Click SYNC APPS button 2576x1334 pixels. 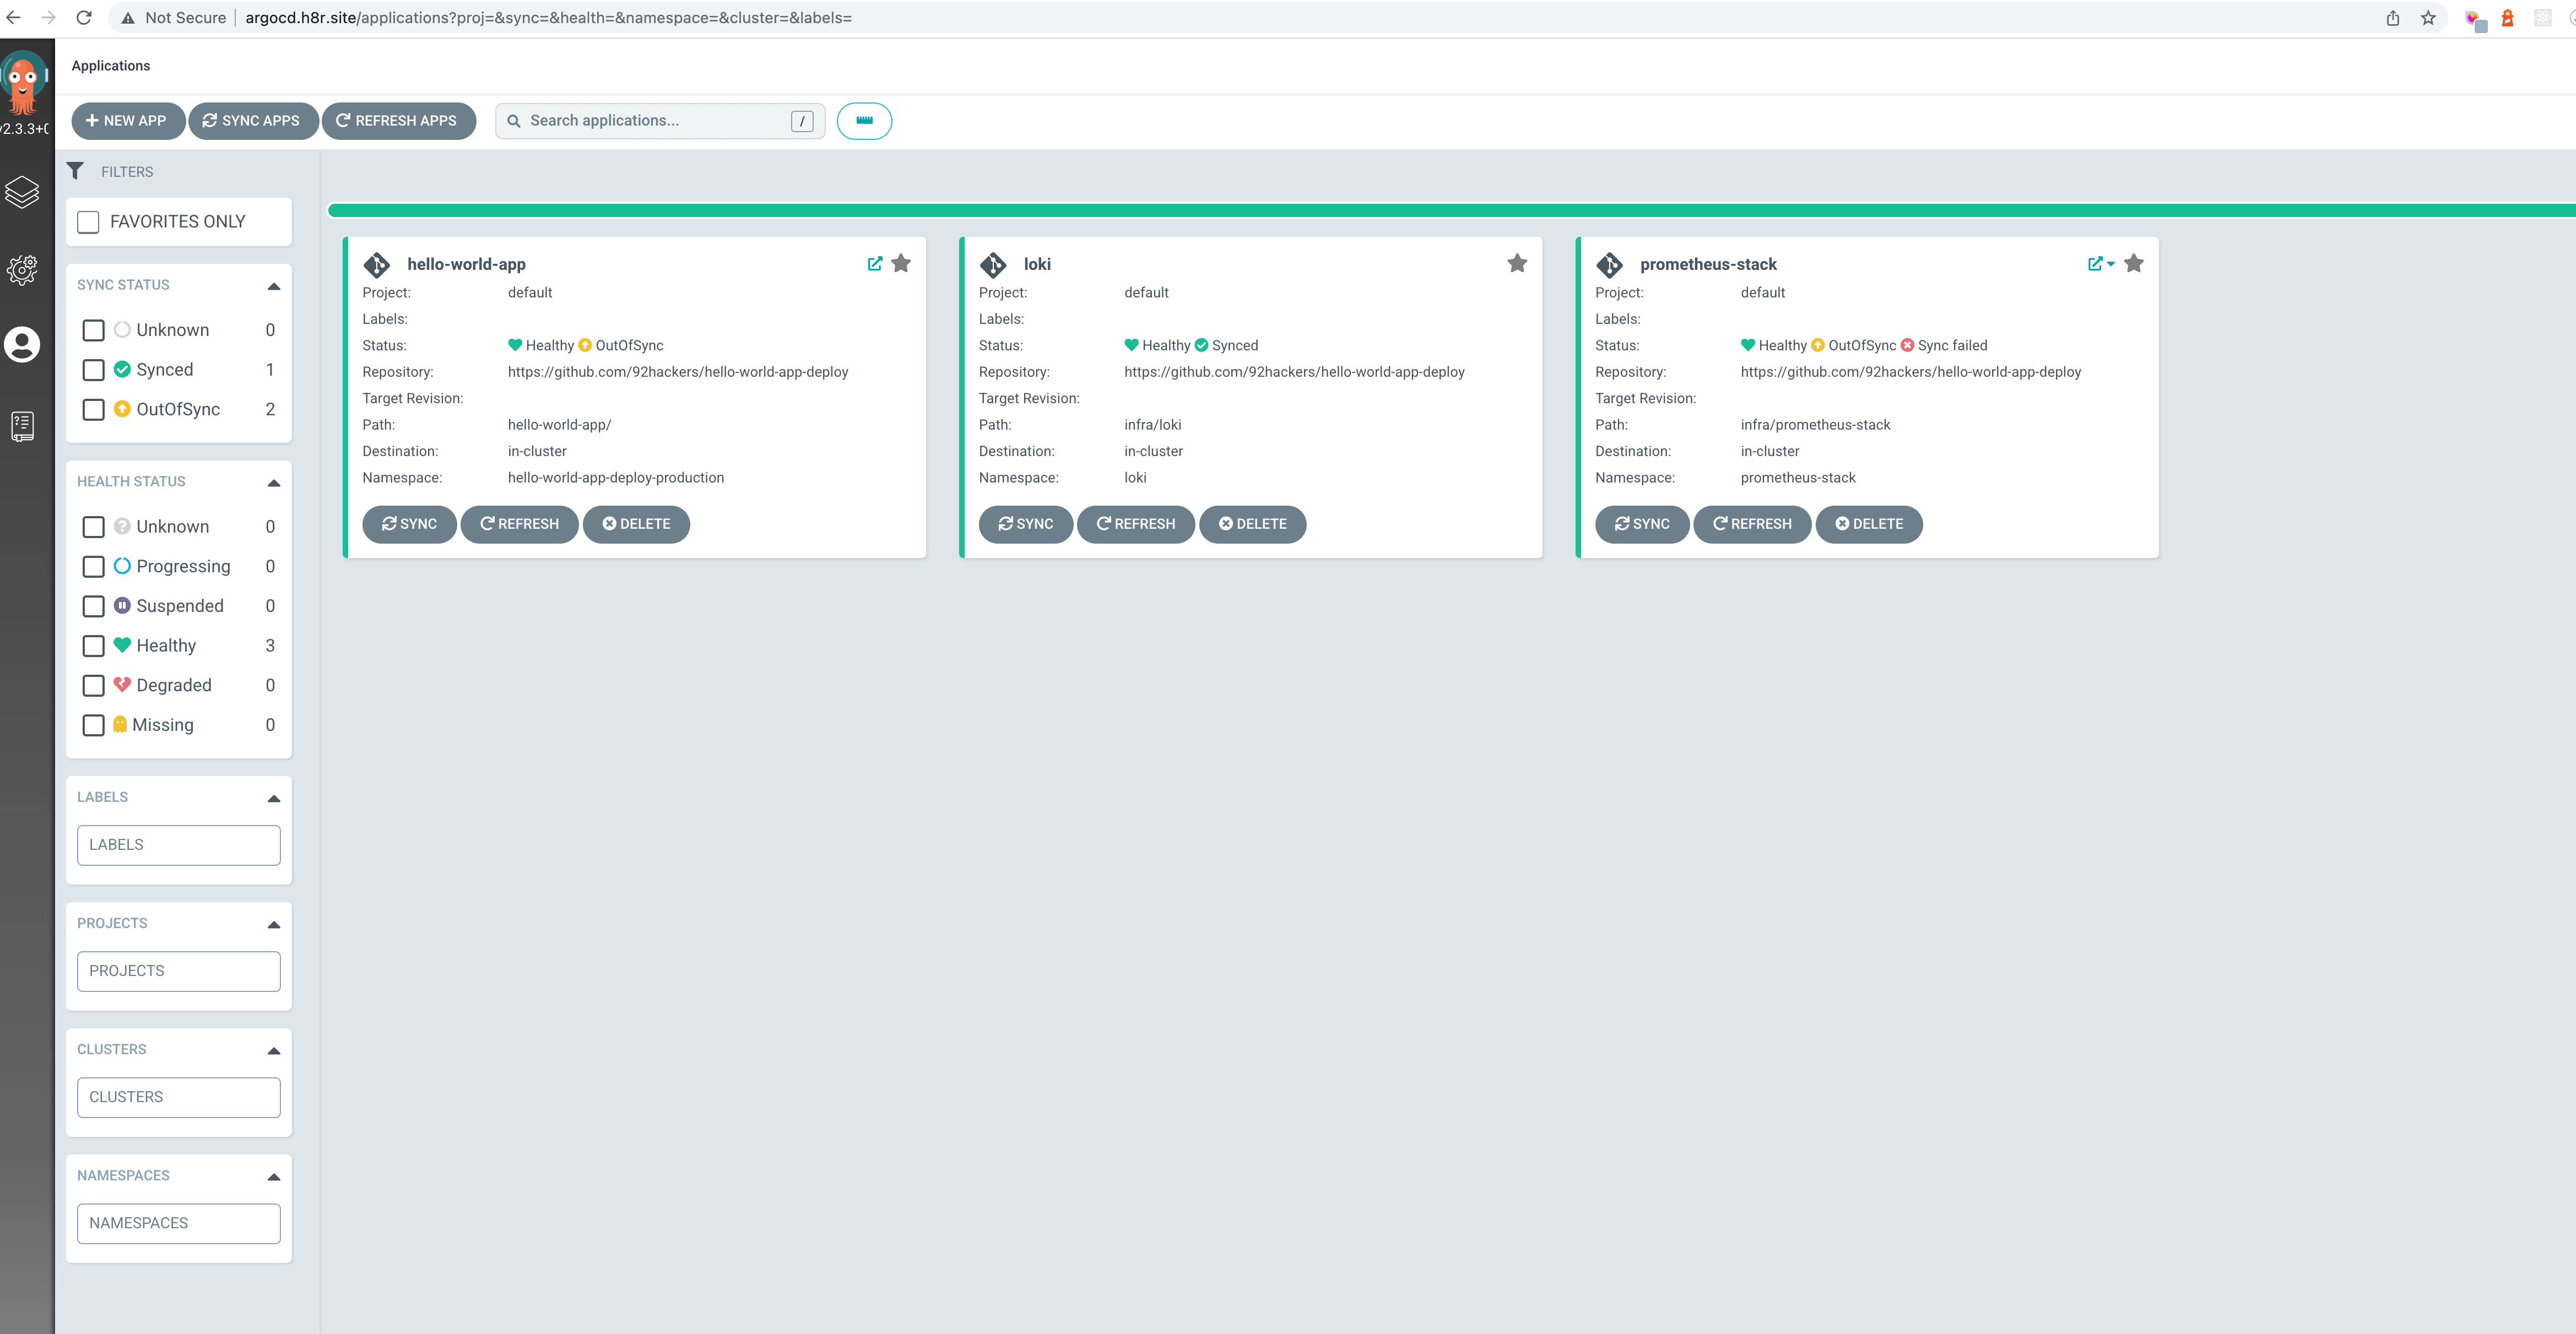253,121
